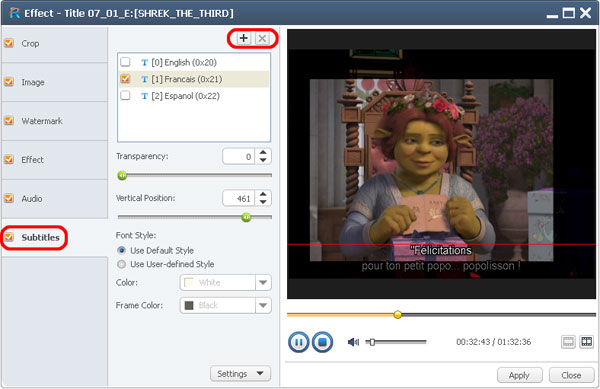The image size is (600, 389).
Task: Uncheck the Francais (0x21) subtitle
Action: (x=125, y=78)
